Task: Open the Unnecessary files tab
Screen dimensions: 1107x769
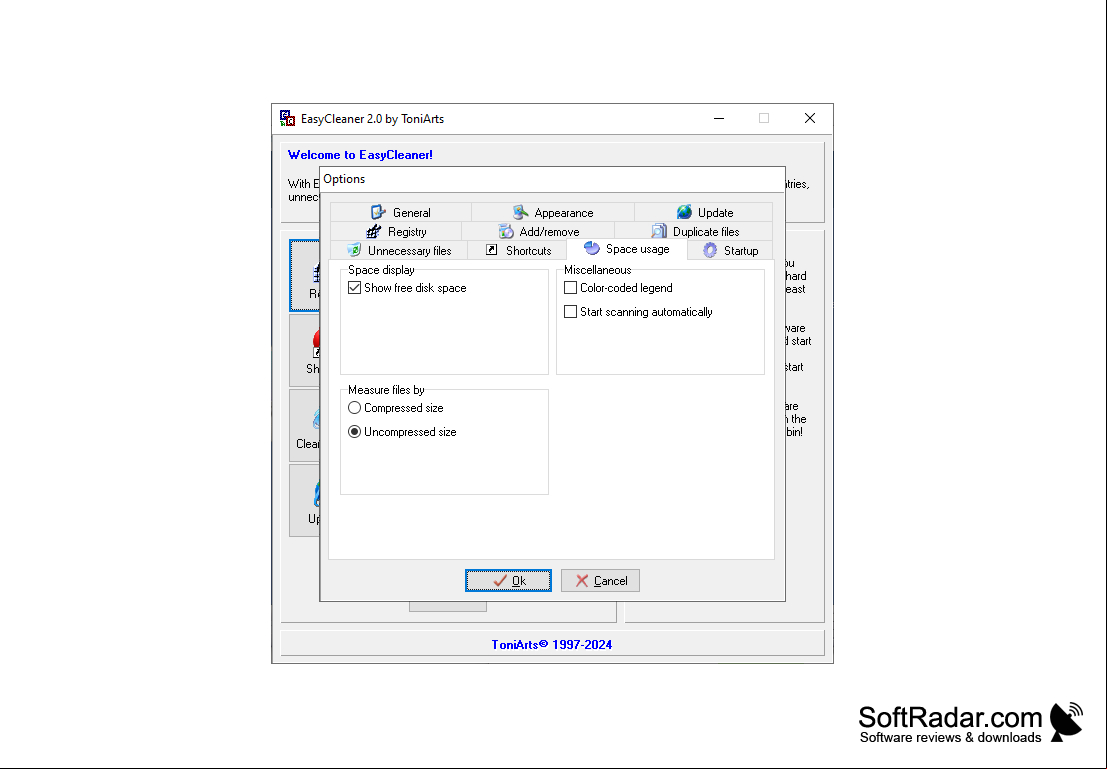Action: (x=398, y=250)
